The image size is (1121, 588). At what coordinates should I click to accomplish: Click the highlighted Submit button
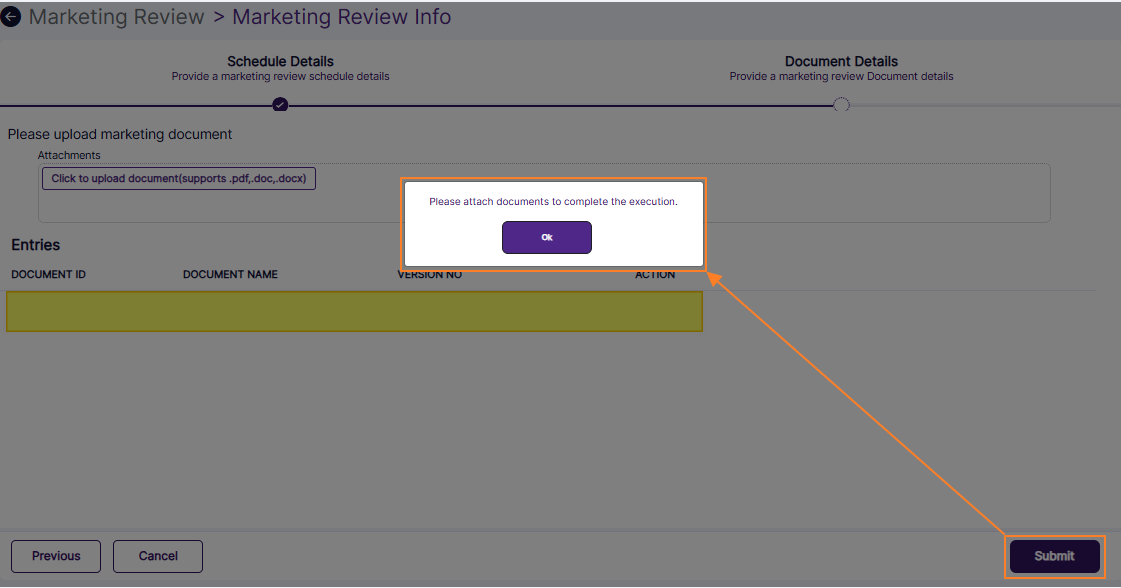1054,556
